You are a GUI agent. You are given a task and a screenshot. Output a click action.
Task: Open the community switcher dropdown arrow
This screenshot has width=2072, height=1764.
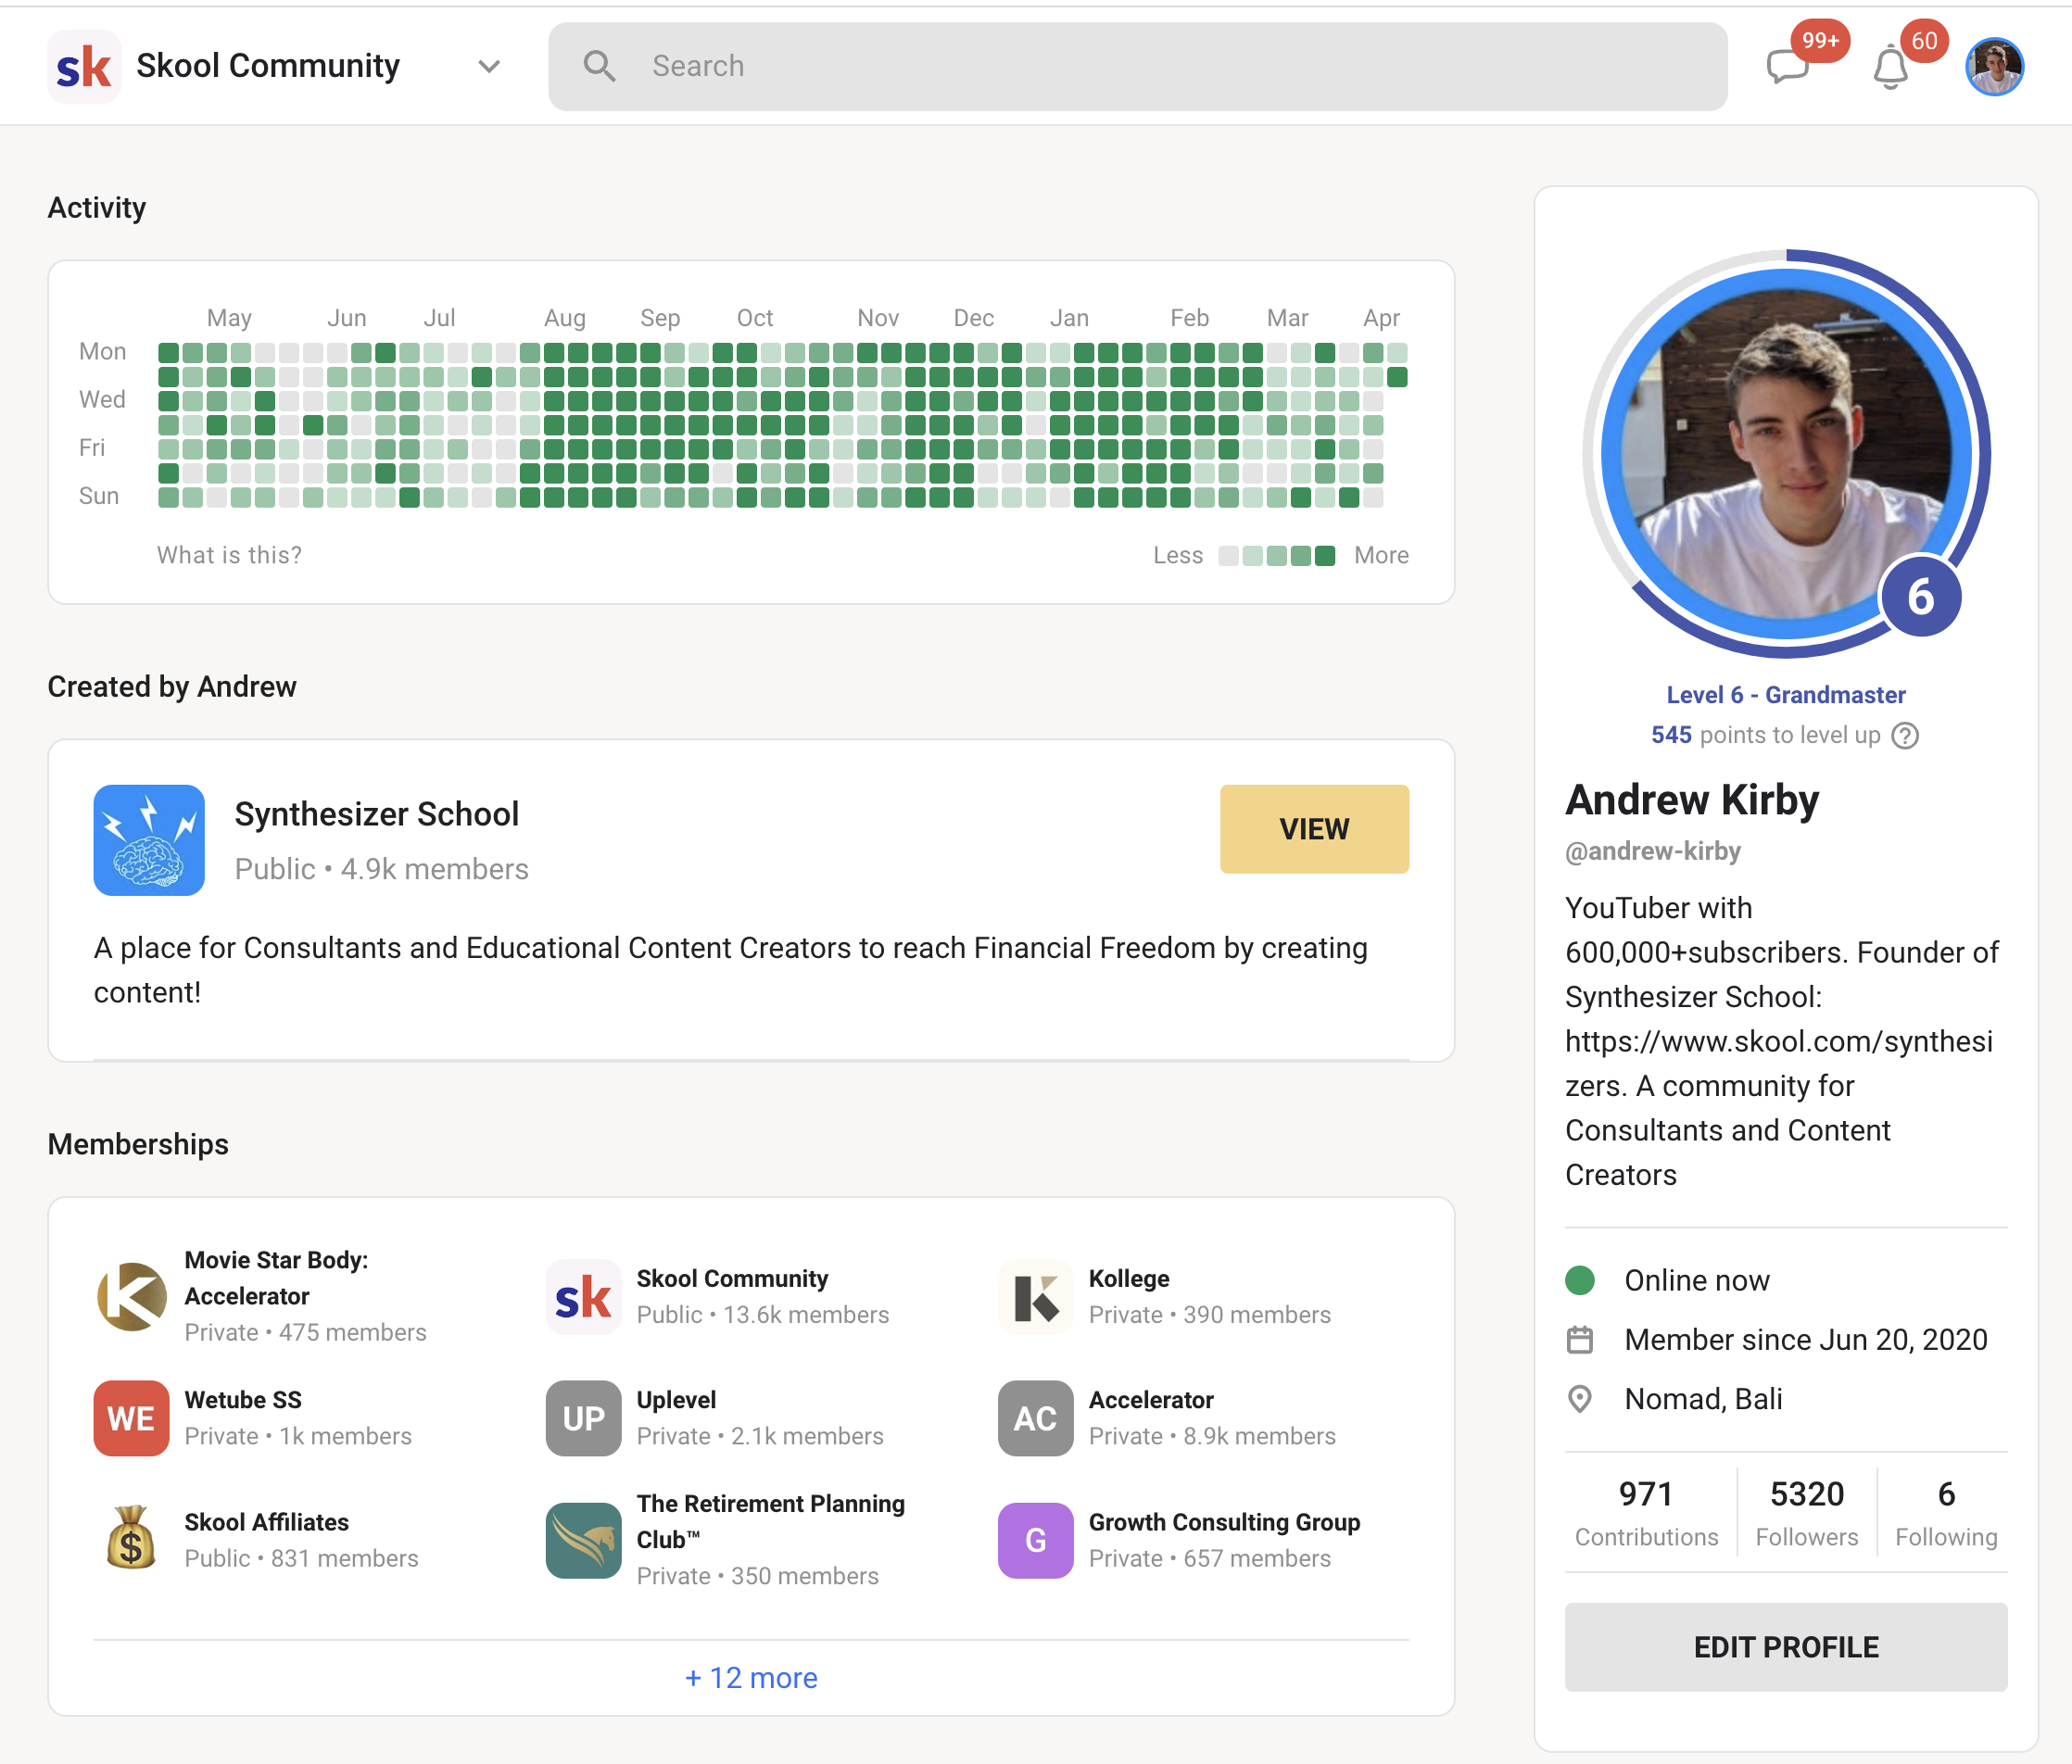coord(489,66)
